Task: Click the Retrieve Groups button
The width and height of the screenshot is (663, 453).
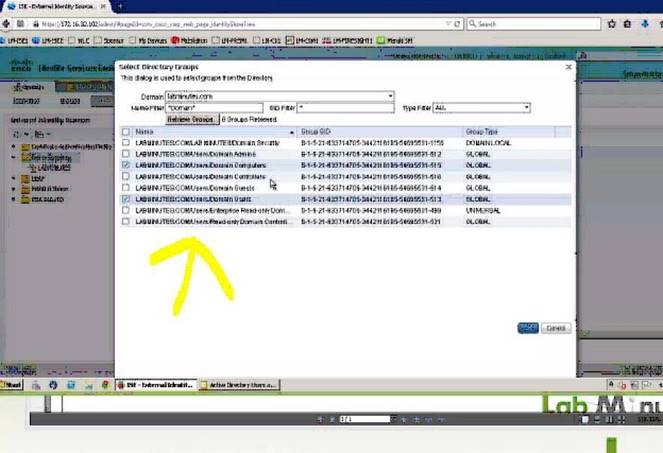Action: click(192, 119)
